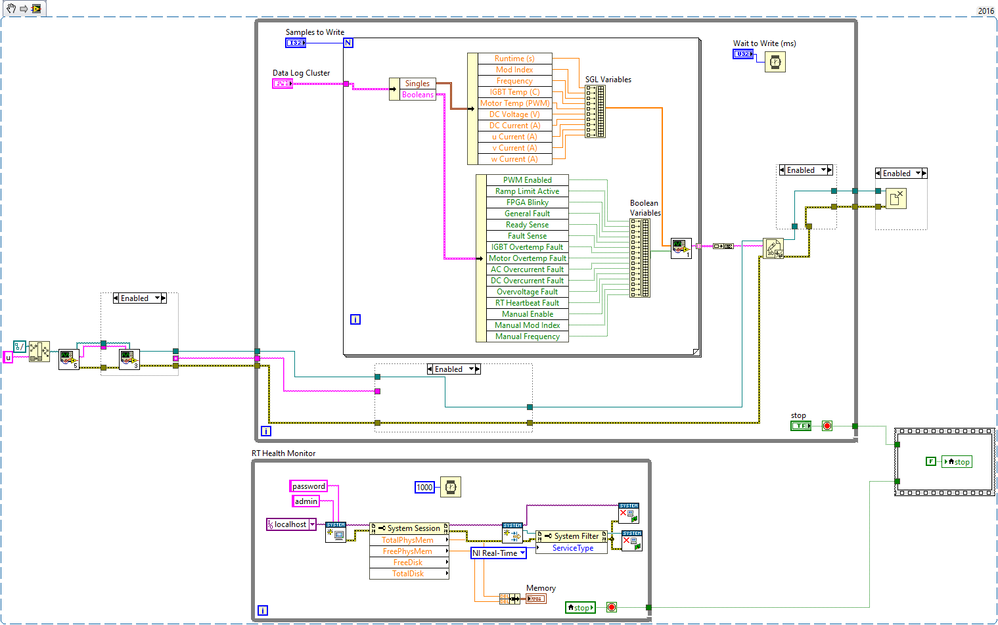The image size is (998, 625).
Task: Click the wait timer icon next to 1000
Action: click(x=451, y=487)
